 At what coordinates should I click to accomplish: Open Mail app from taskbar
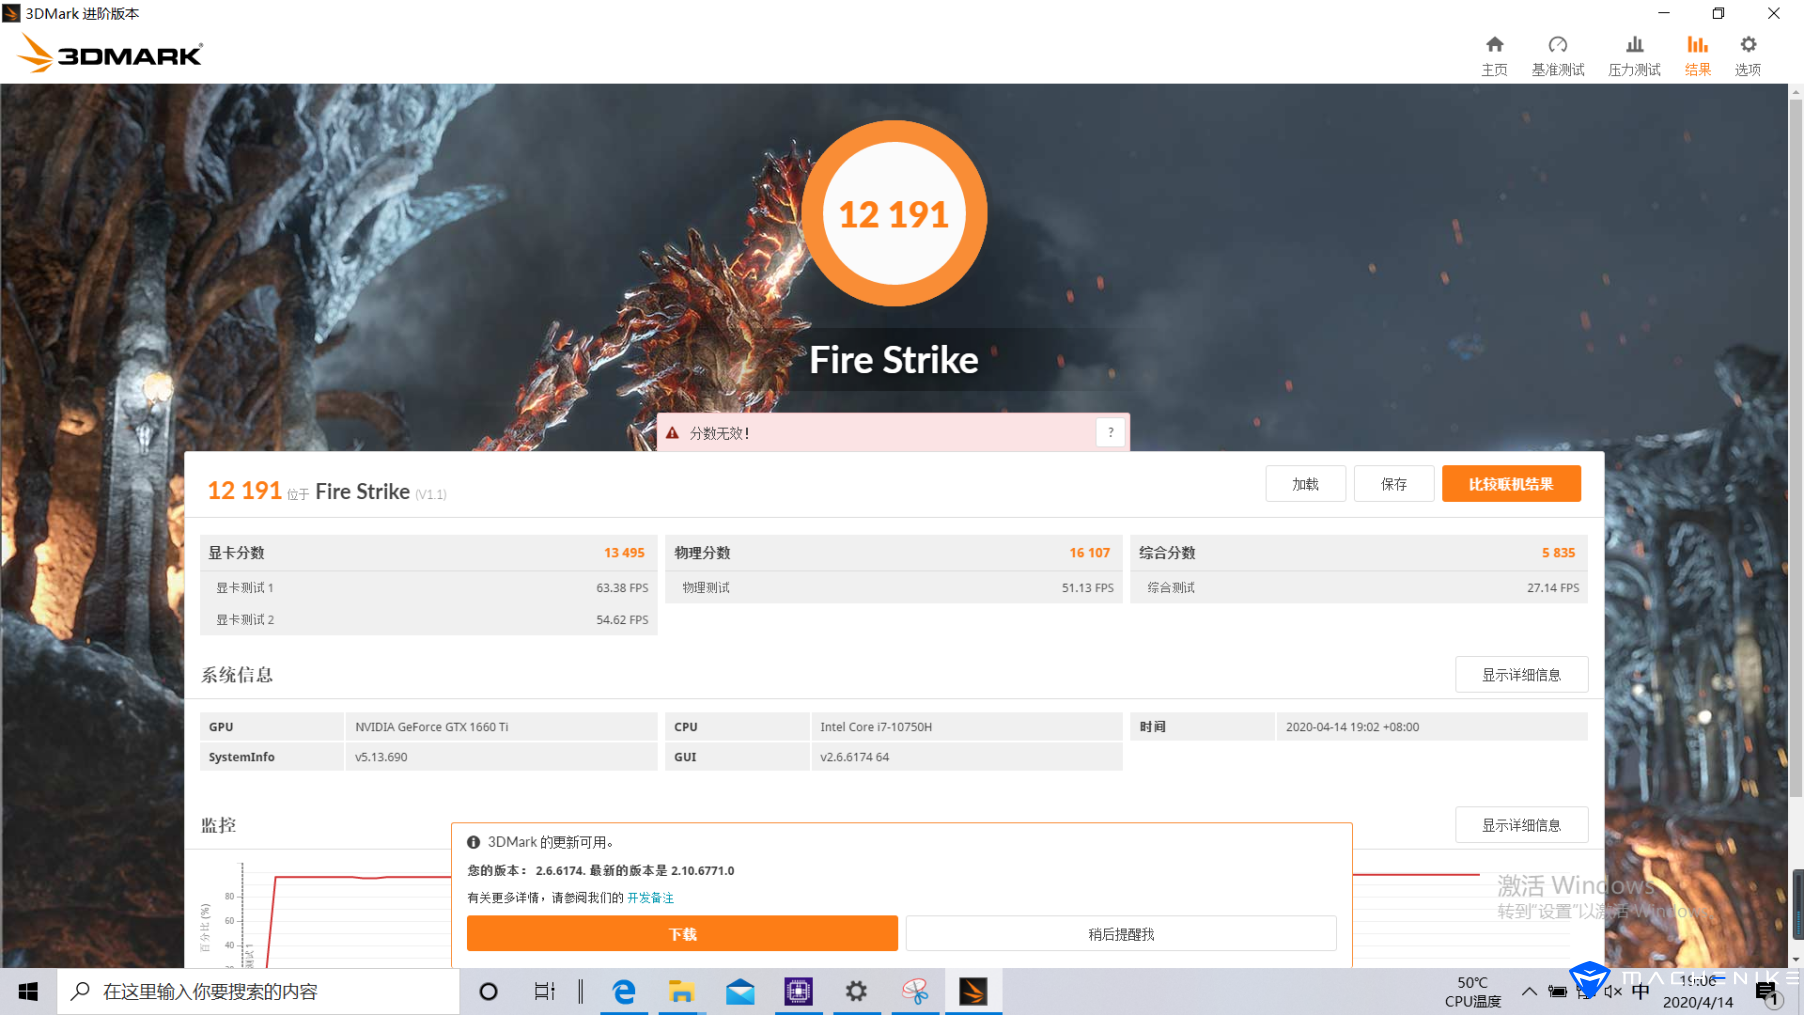point(740,991)
